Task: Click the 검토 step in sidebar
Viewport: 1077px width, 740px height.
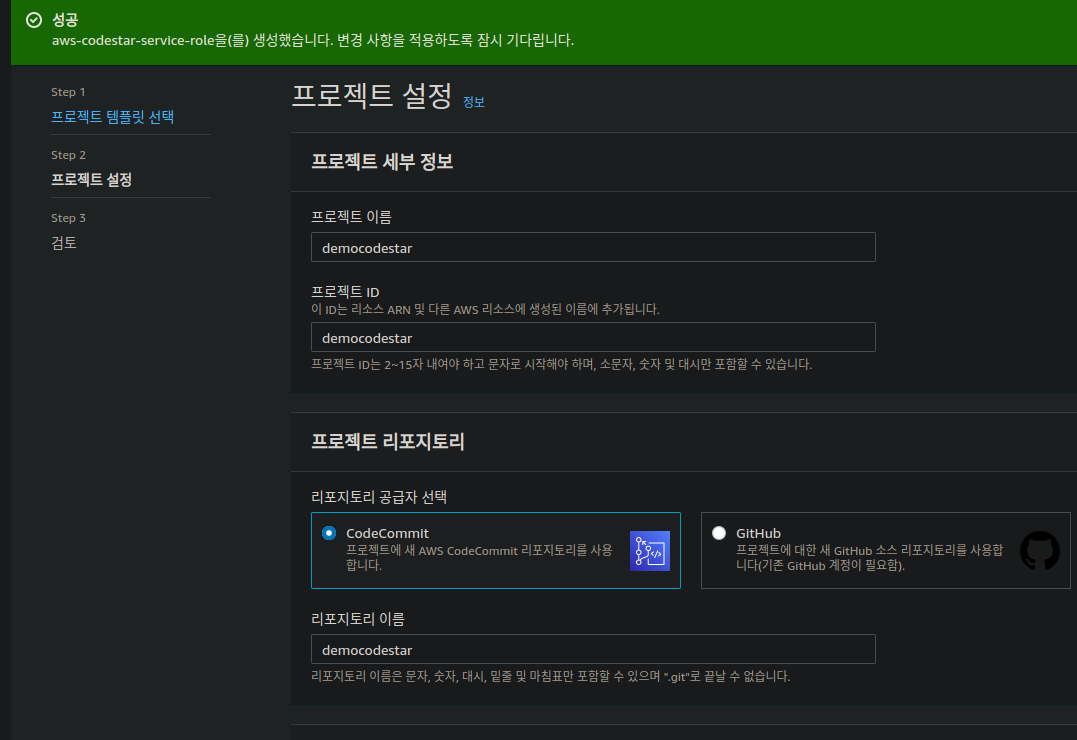Action: coord(64,243)
